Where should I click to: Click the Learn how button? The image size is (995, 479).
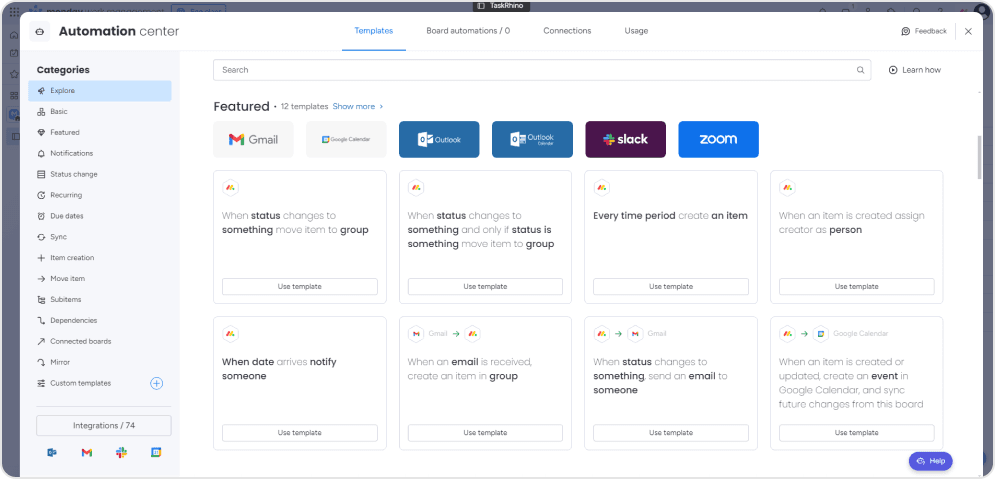point(914,70)
